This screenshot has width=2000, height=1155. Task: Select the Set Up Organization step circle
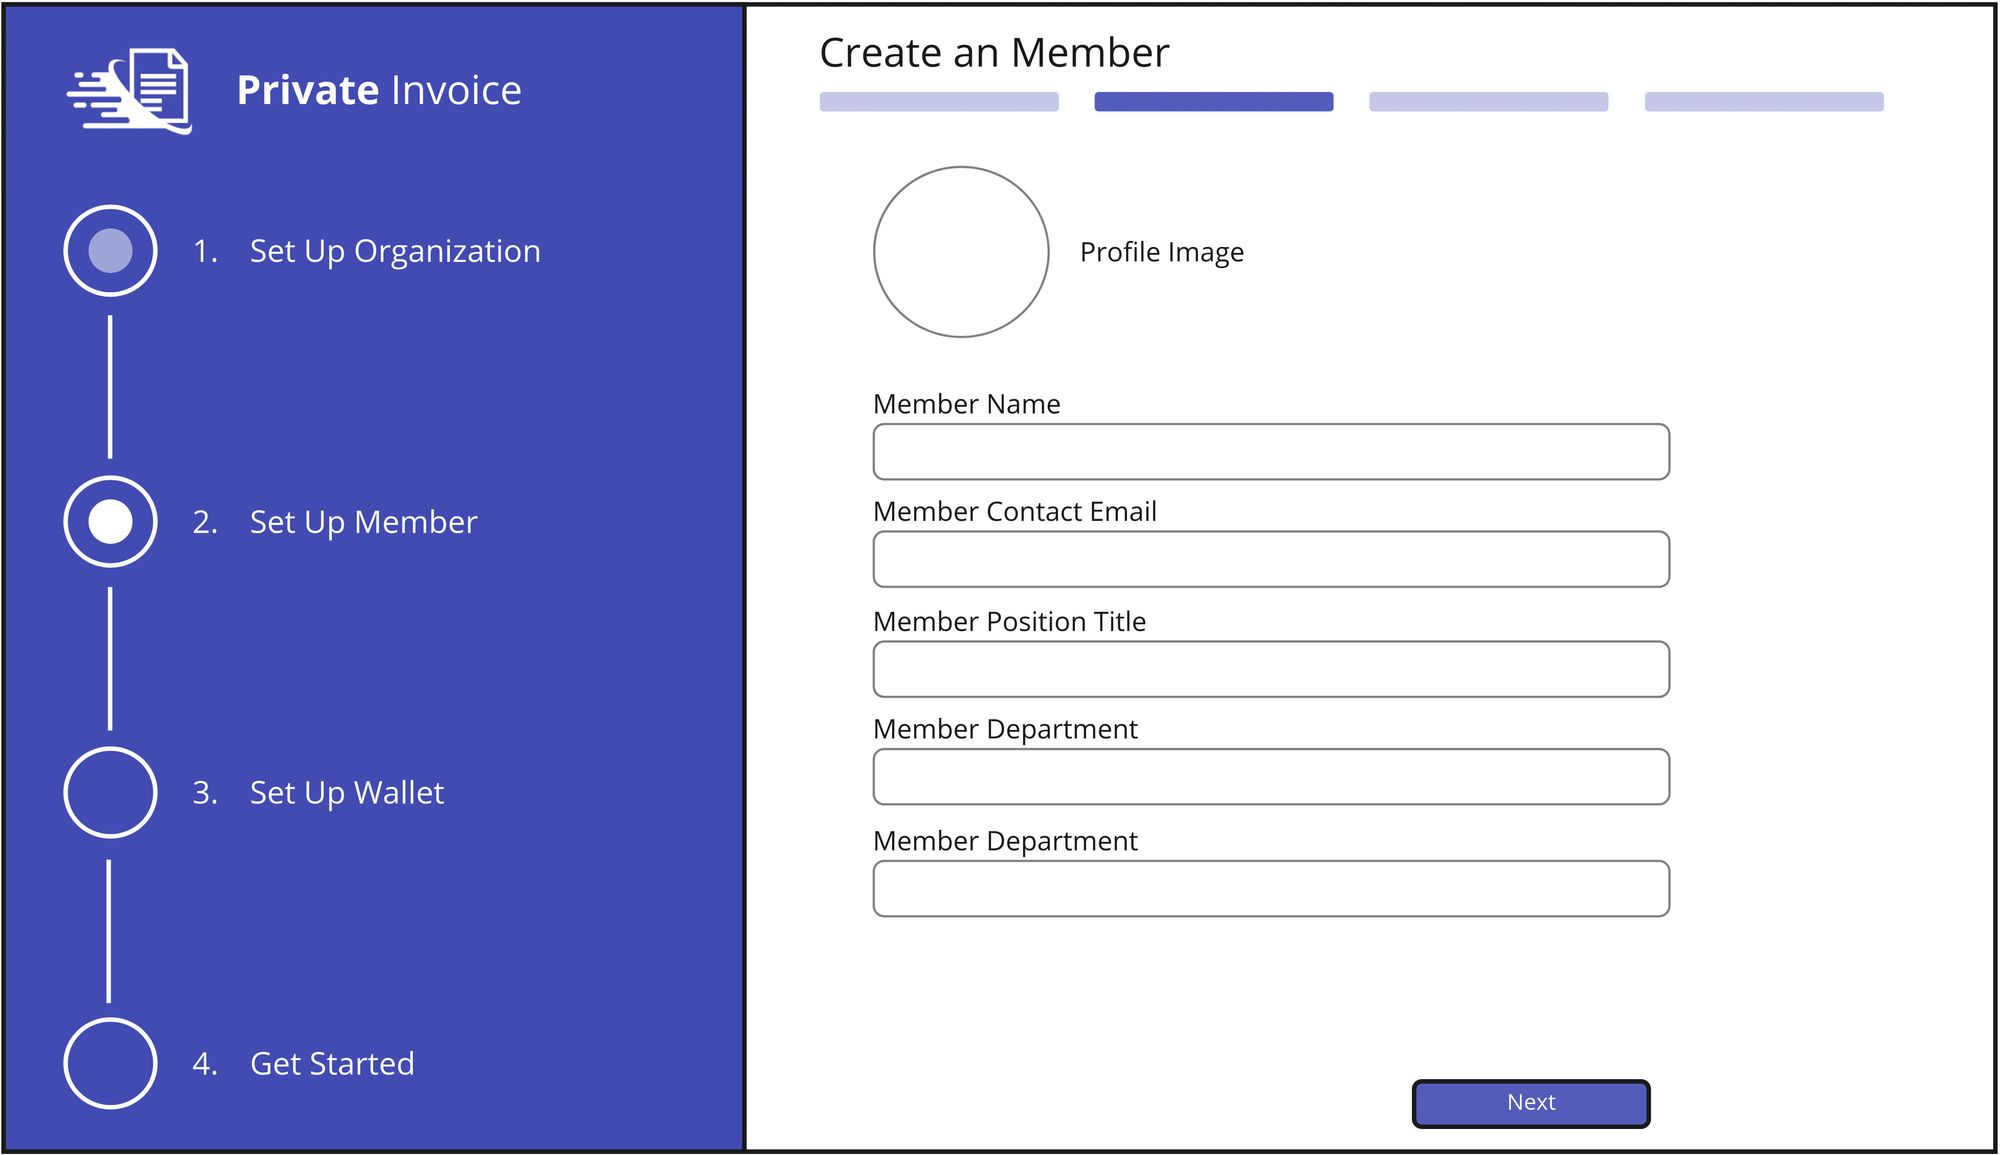click(x=110, y=251)
